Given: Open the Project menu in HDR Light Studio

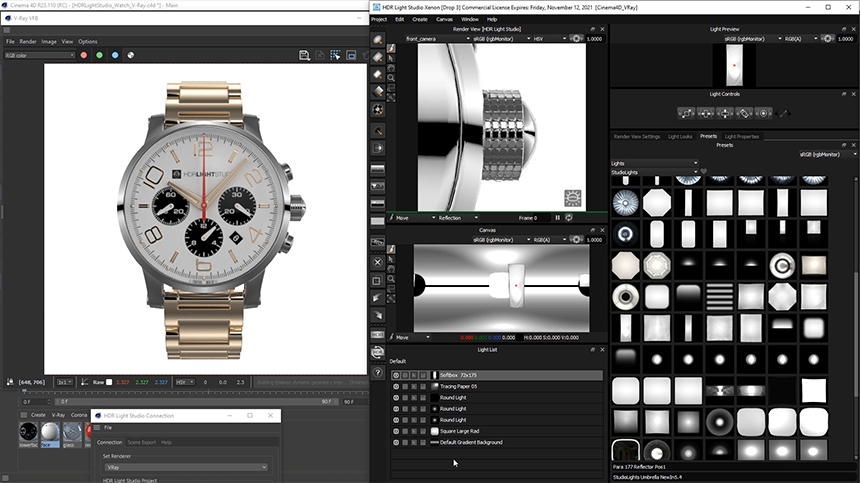Looking at the screenshot, I should coord(379,19).
